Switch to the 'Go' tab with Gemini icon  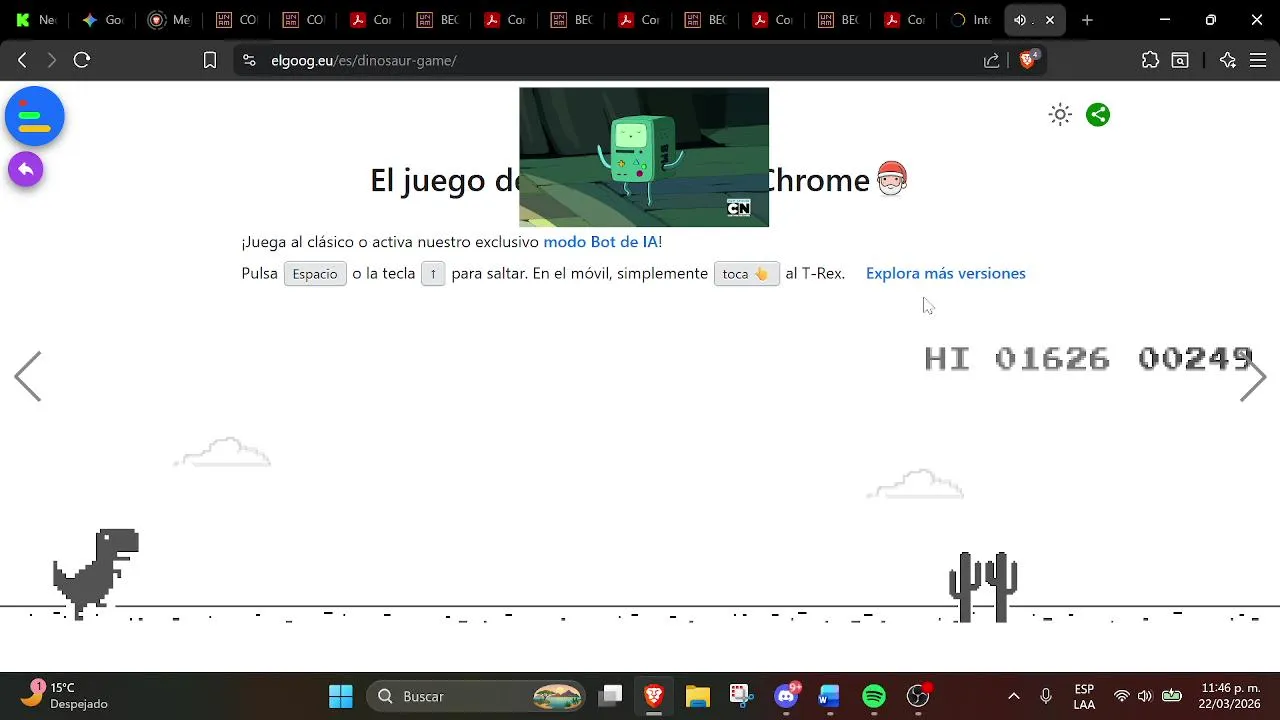click(102, 20)
